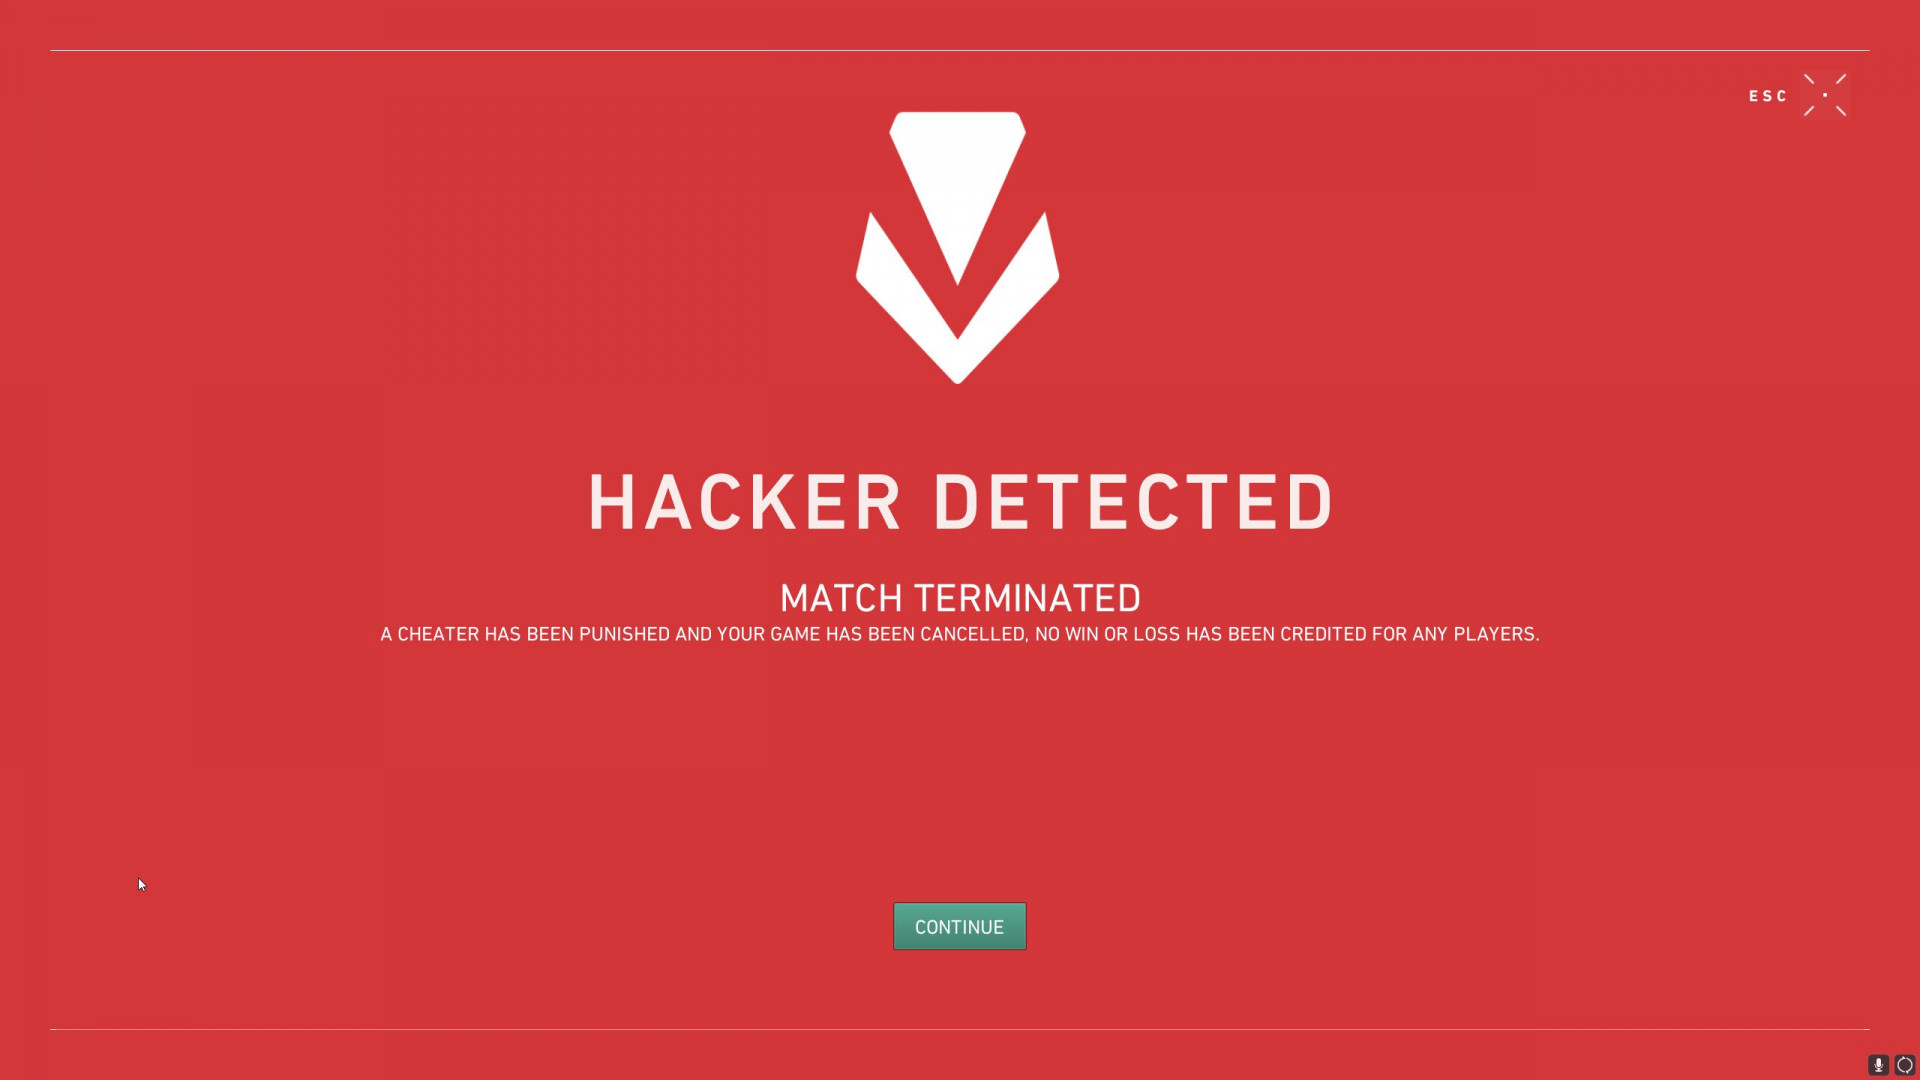Dismiss the hacker detected notice via Continue
Viewport: 1920px width, 1080px height.
click(959, 926)
